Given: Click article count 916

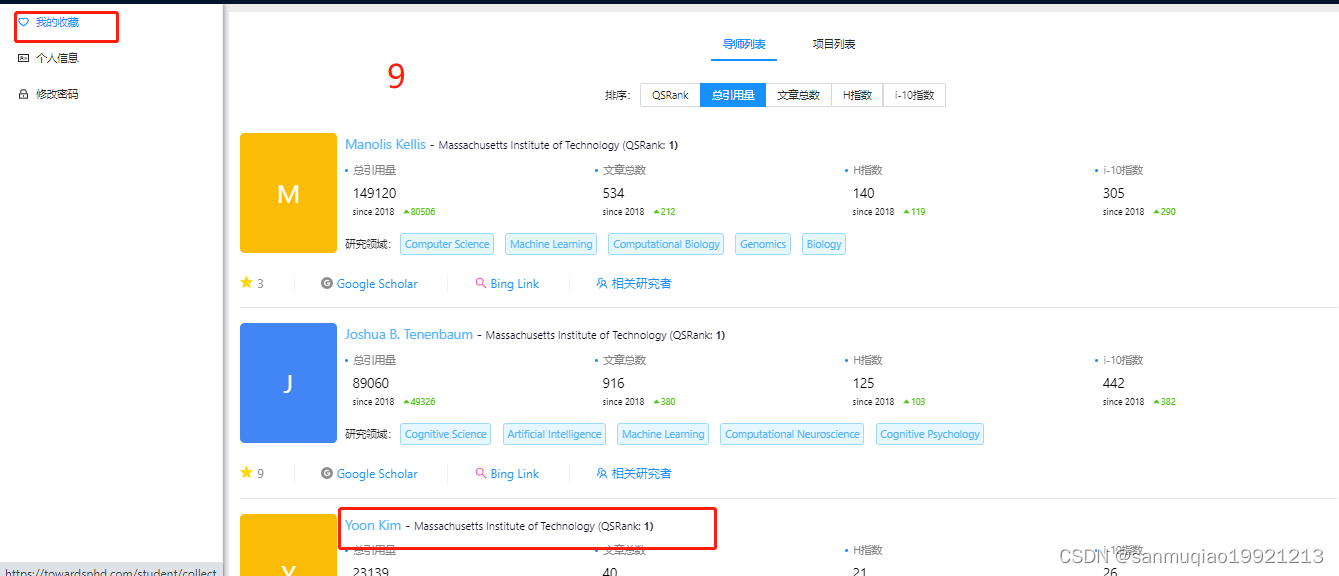Looking at the screenshot, I should click(613, 383).
